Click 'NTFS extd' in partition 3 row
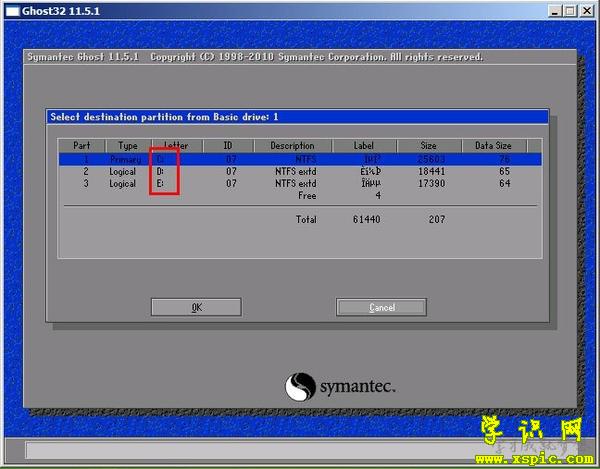The height and width of the screenshot is (469, 600). [296, 184]
